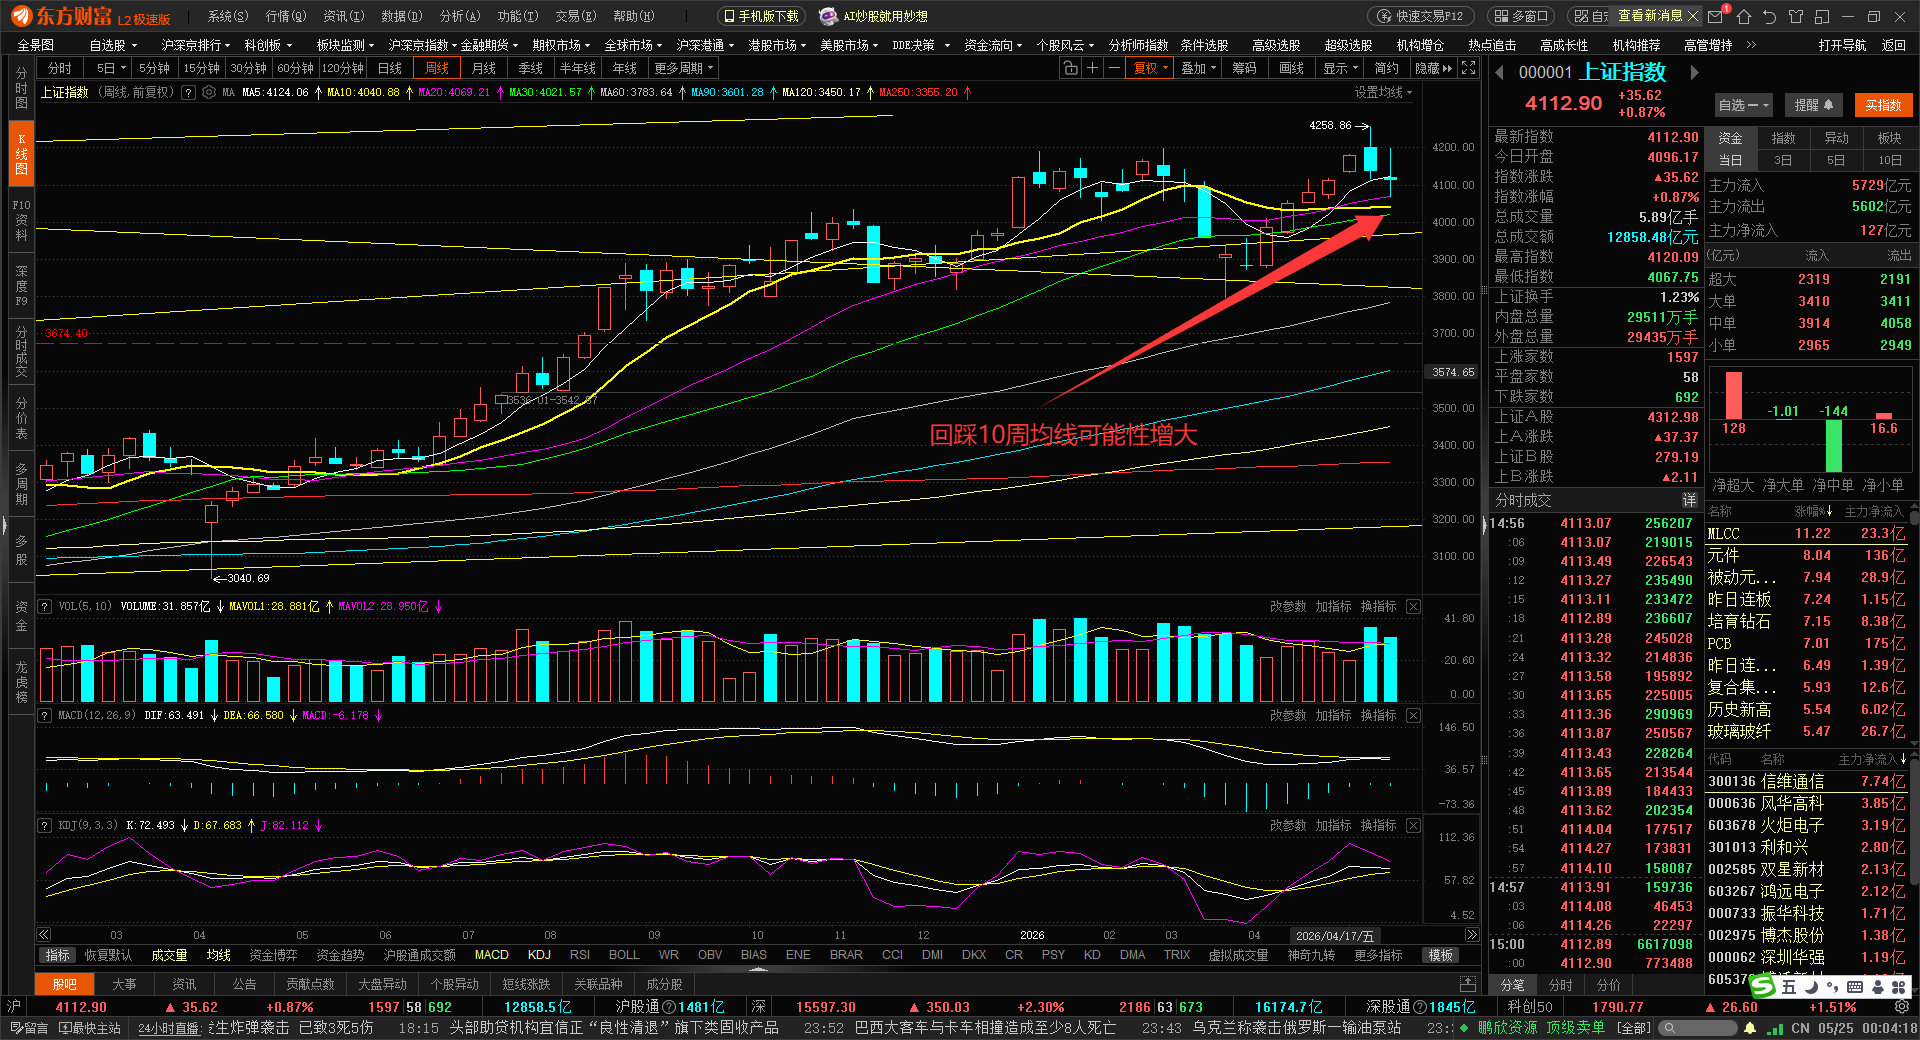Screen dimensions: 1920x1040
Task: Close the MACD indicator panel
Action: click(1413, 715)
